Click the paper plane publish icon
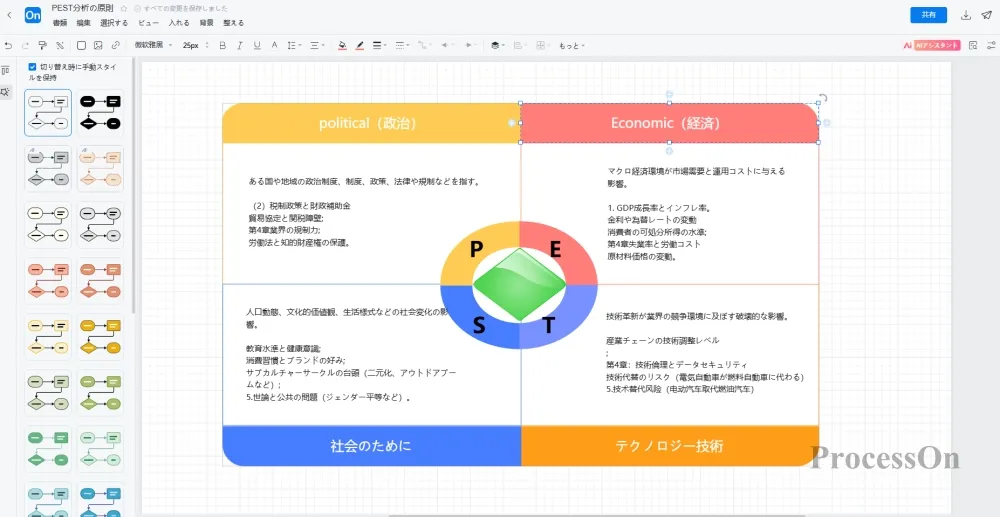Screen dimensions: 1000x517 (x=986, y=15)
